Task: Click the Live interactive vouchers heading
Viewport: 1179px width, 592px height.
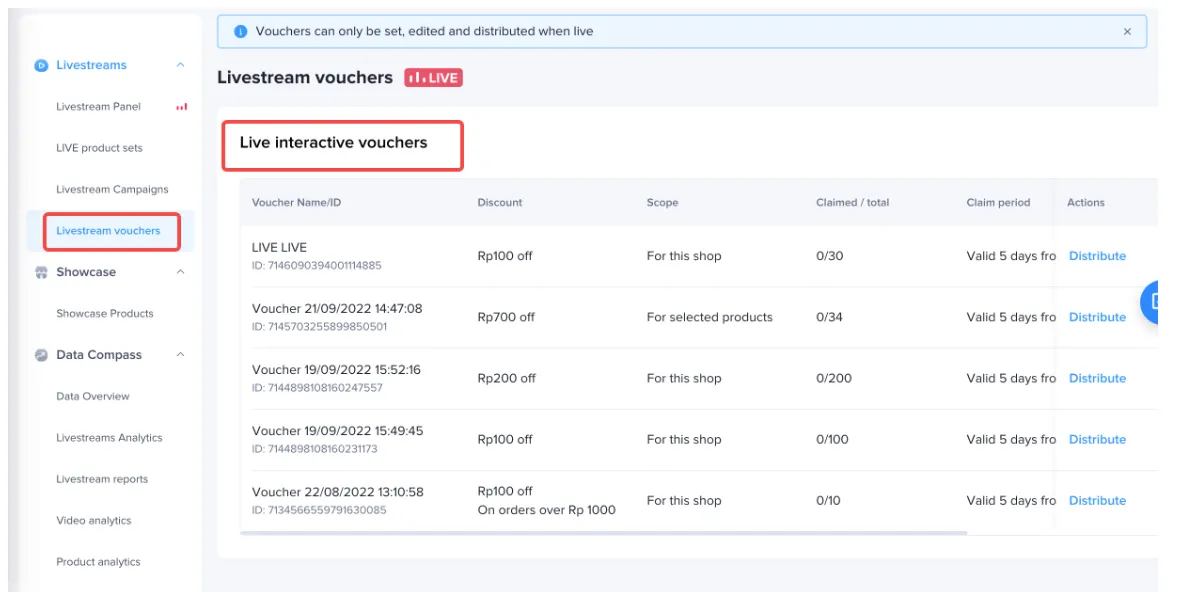Action: 333,143
